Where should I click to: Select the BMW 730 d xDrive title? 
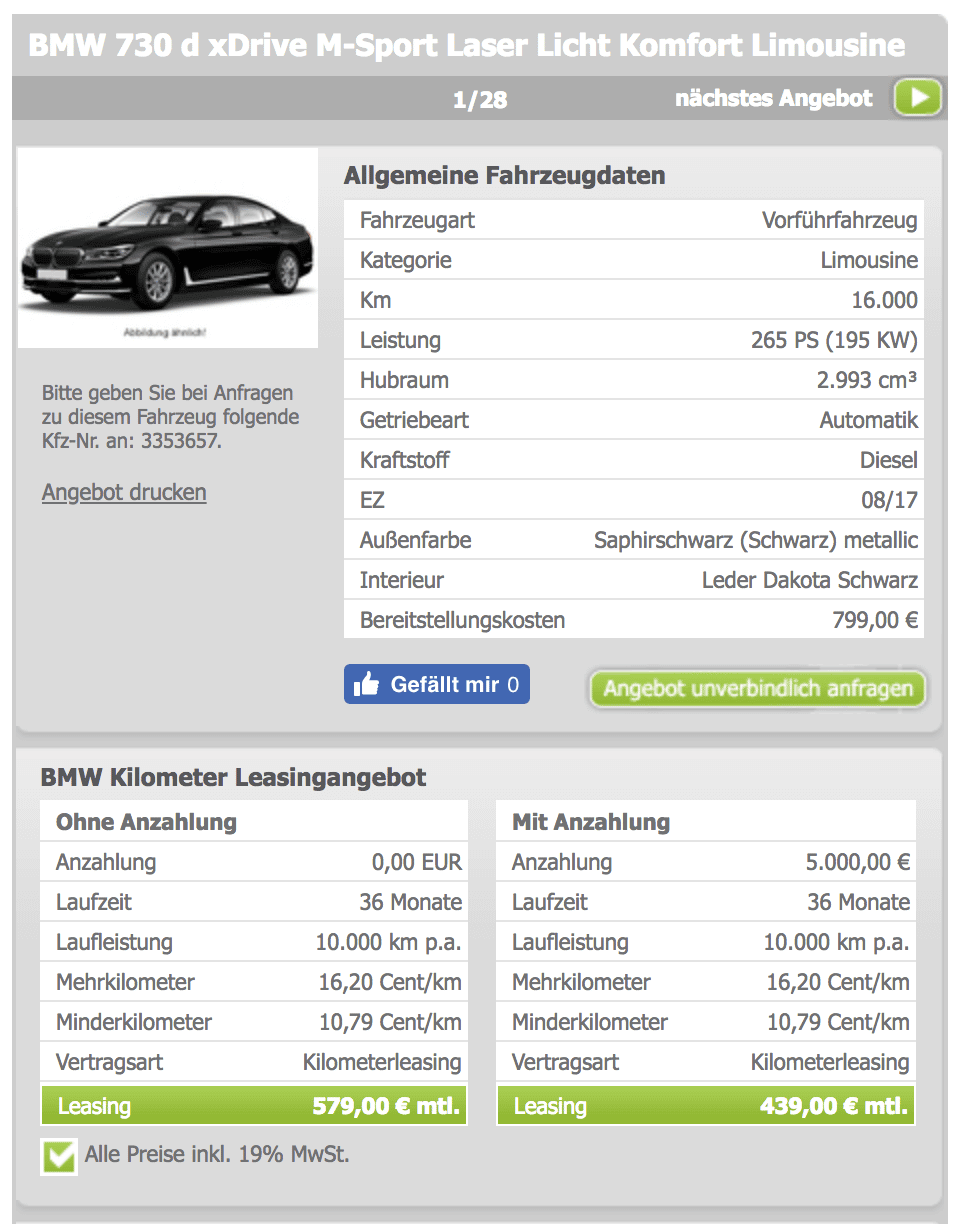(x=467, y=45)
